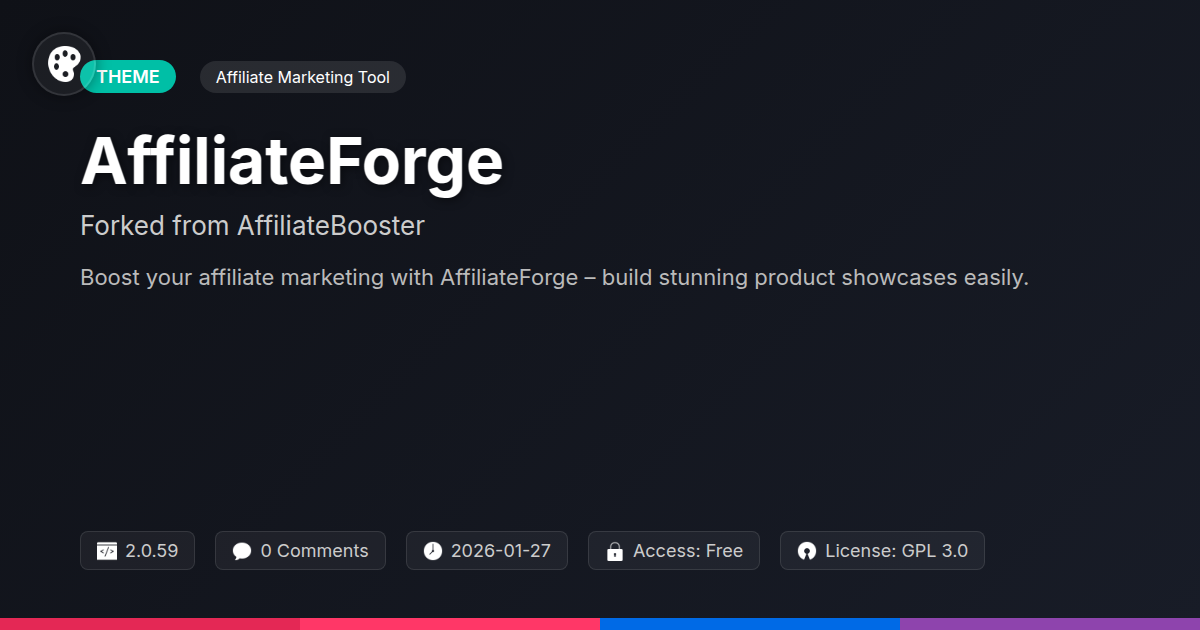Click the lock access icon

pyautogui.click(x=614, y=551)
